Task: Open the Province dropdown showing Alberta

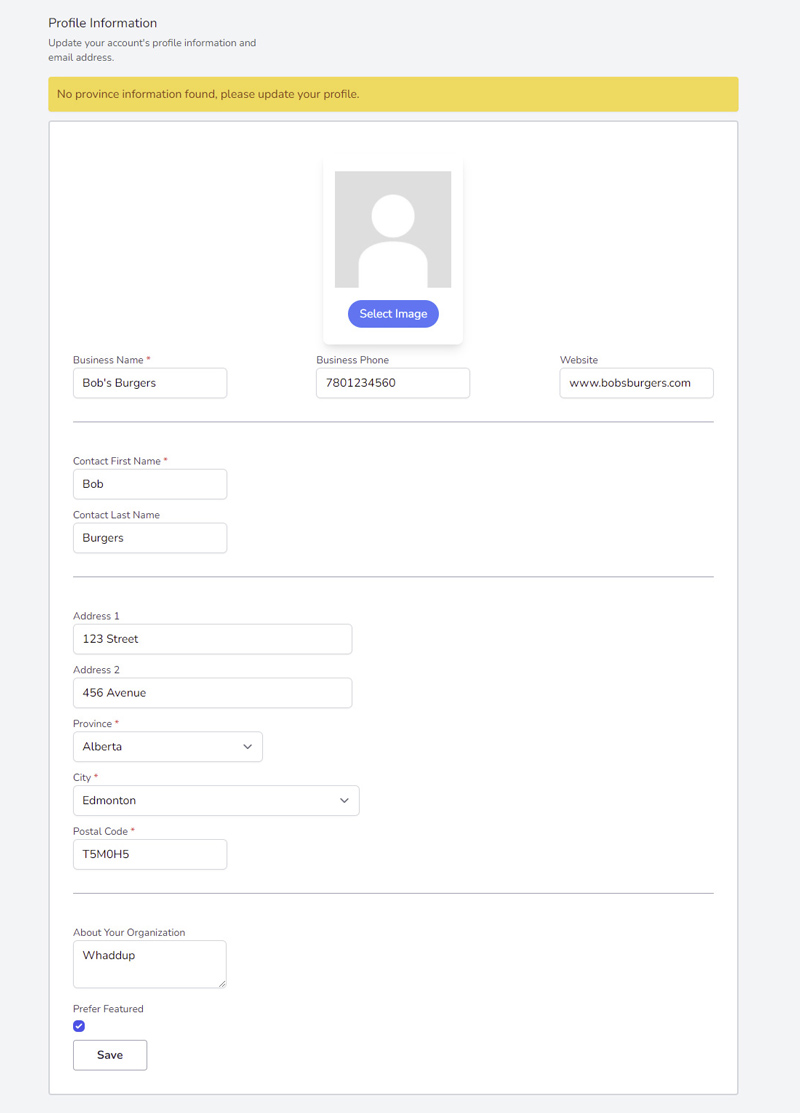Action: coord(168,747)
